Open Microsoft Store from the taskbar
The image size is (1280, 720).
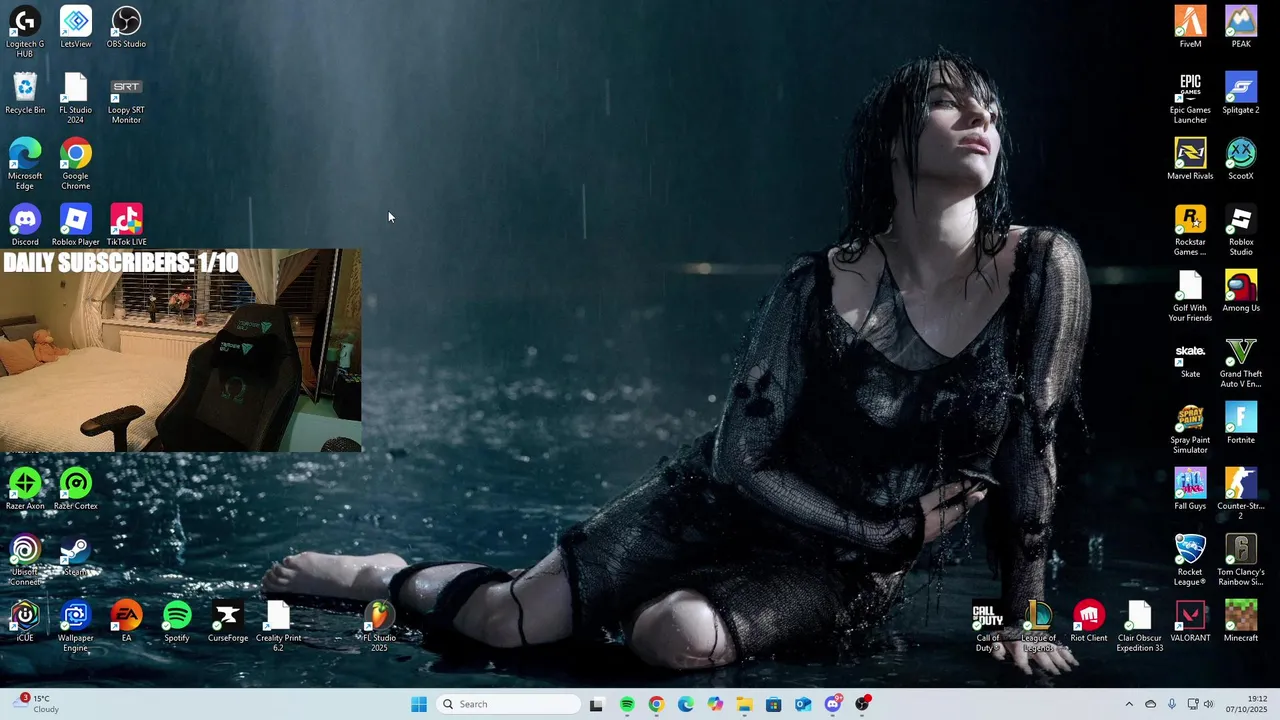pyautogui.click(x=774, y=704)
